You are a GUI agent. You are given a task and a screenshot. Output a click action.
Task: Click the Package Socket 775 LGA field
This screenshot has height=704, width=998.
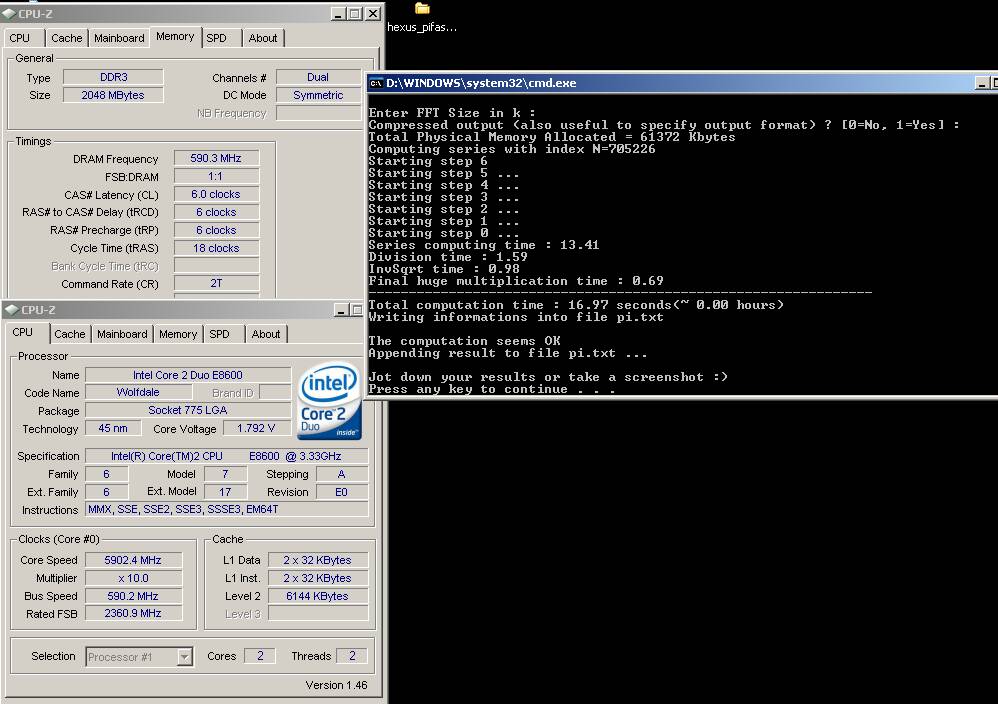[188, 410]
